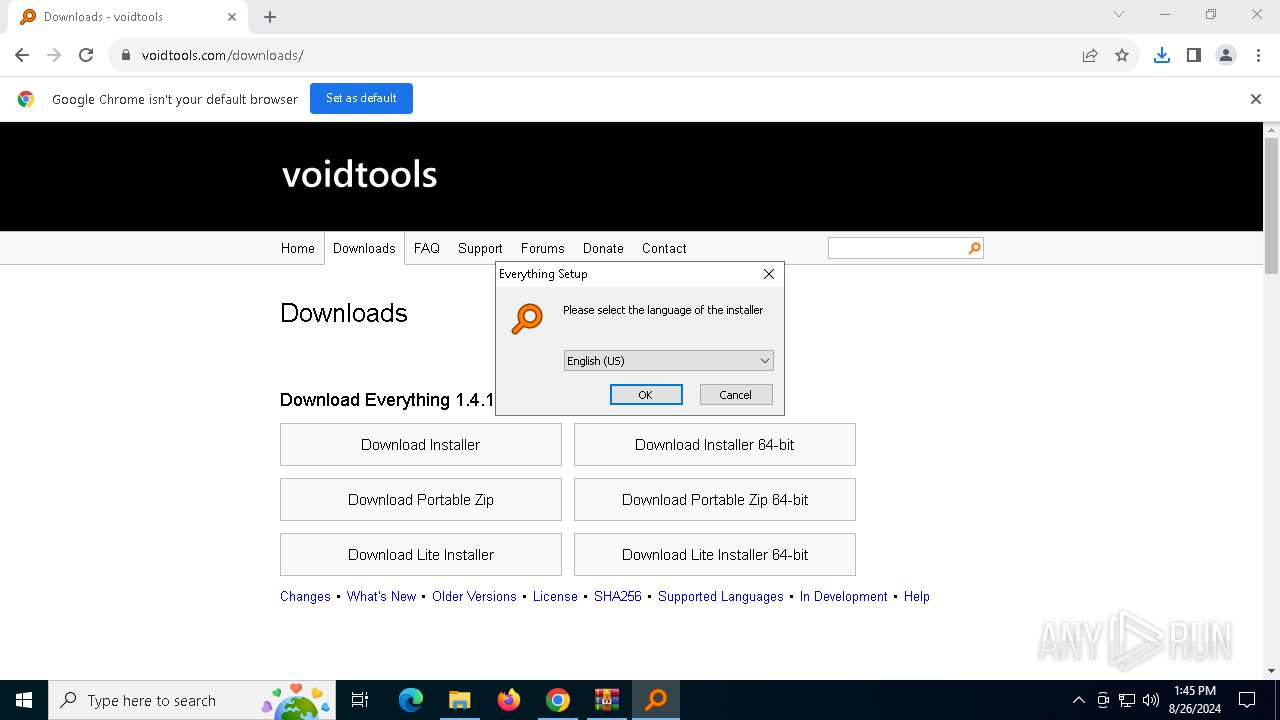Image resolution: width=1280 pixels, height=720 pixels.
Task: Reload the voidtools page
Action: tap(86, 55)
